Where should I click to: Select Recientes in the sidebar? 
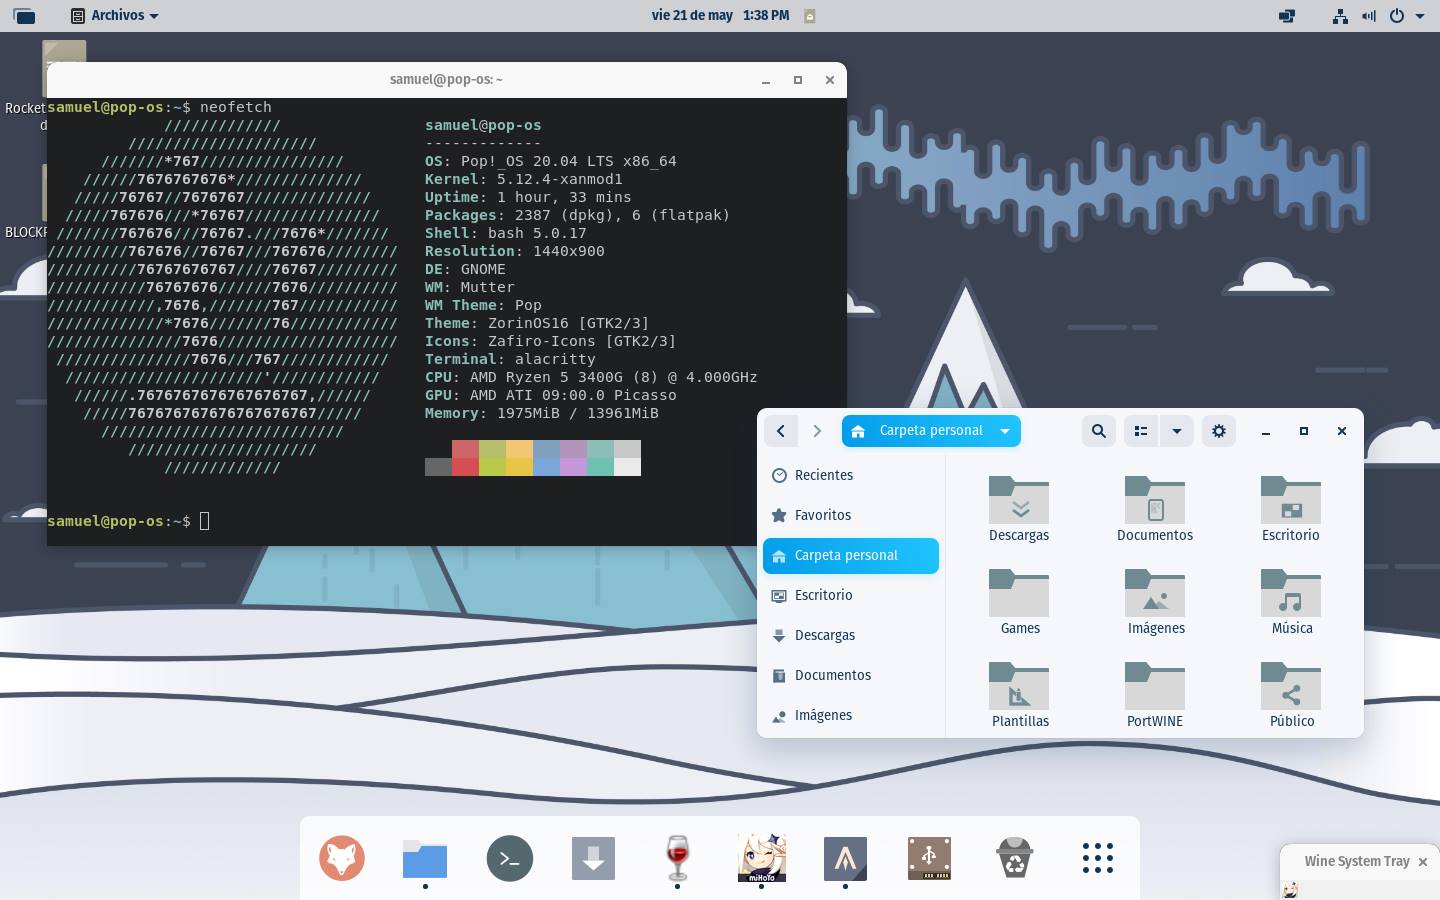pyautogui.click(x=823, y=475)
